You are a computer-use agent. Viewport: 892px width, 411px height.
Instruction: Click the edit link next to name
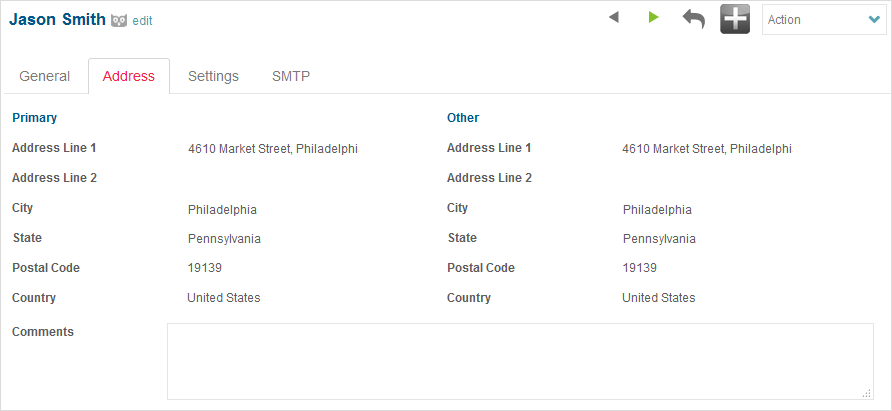142,21
